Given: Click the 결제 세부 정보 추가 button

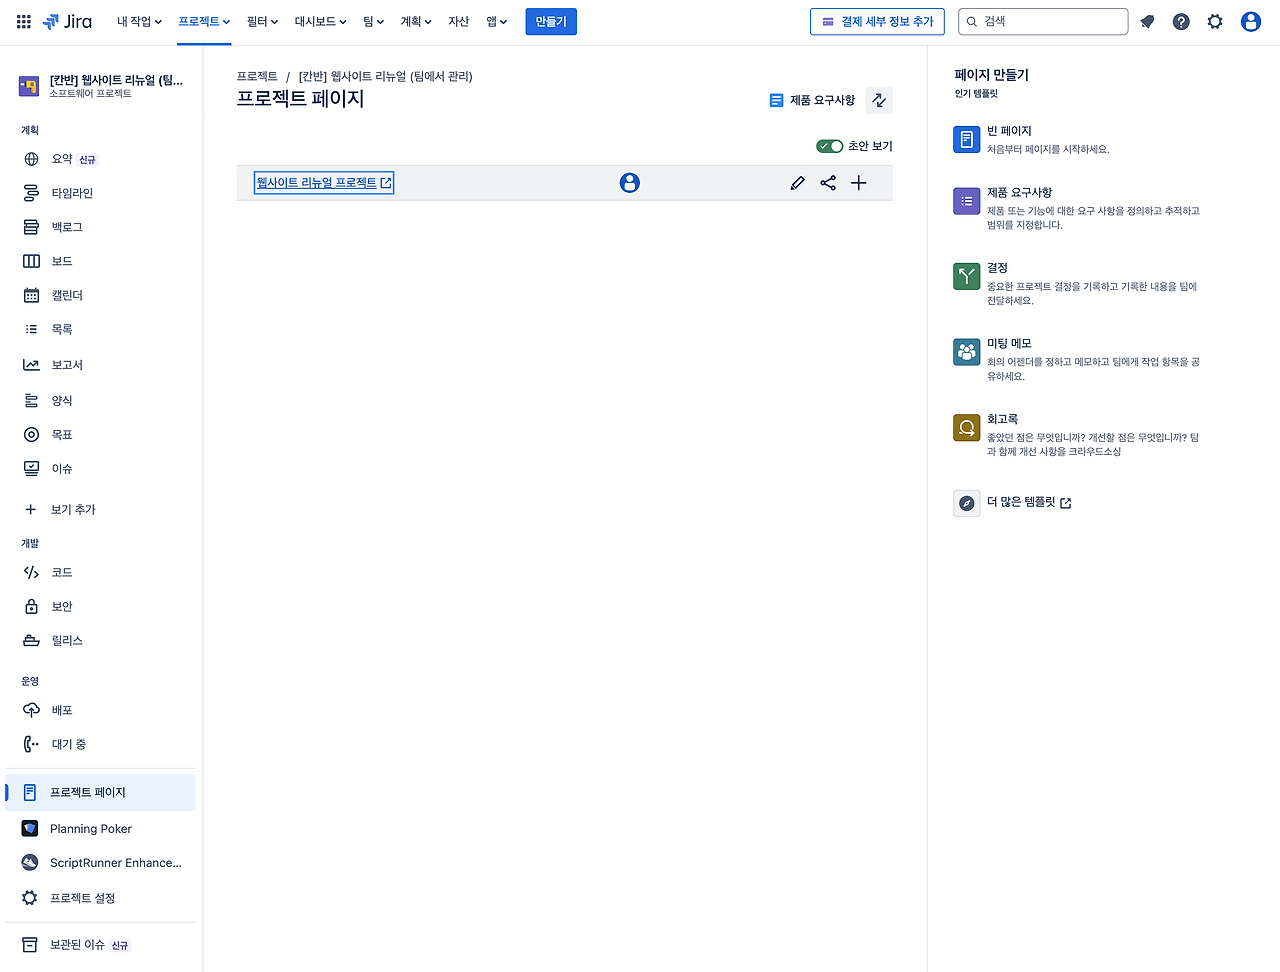Looking at the screenshot, I should coord(877,21).
